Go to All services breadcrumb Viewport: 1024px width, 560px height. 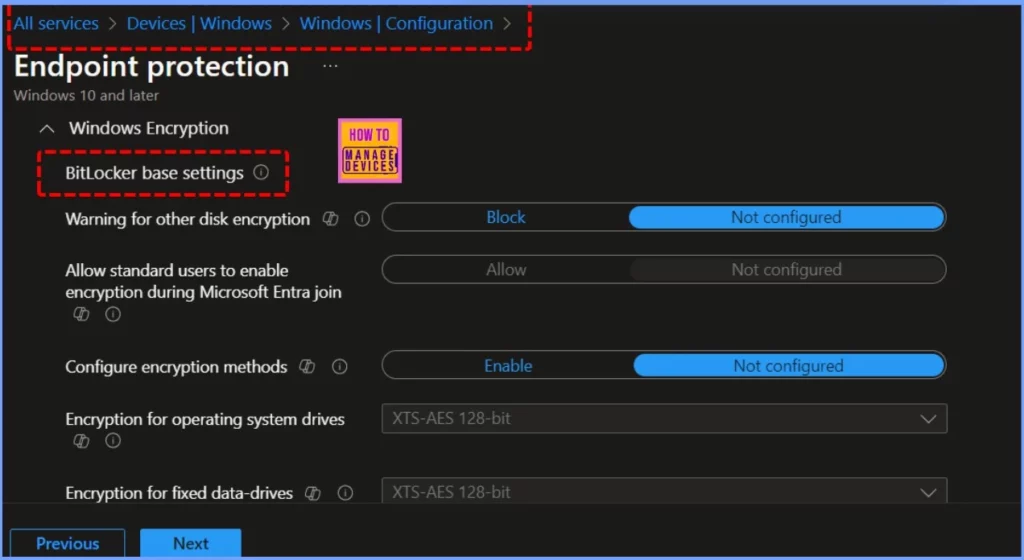(x=56, y=23)
